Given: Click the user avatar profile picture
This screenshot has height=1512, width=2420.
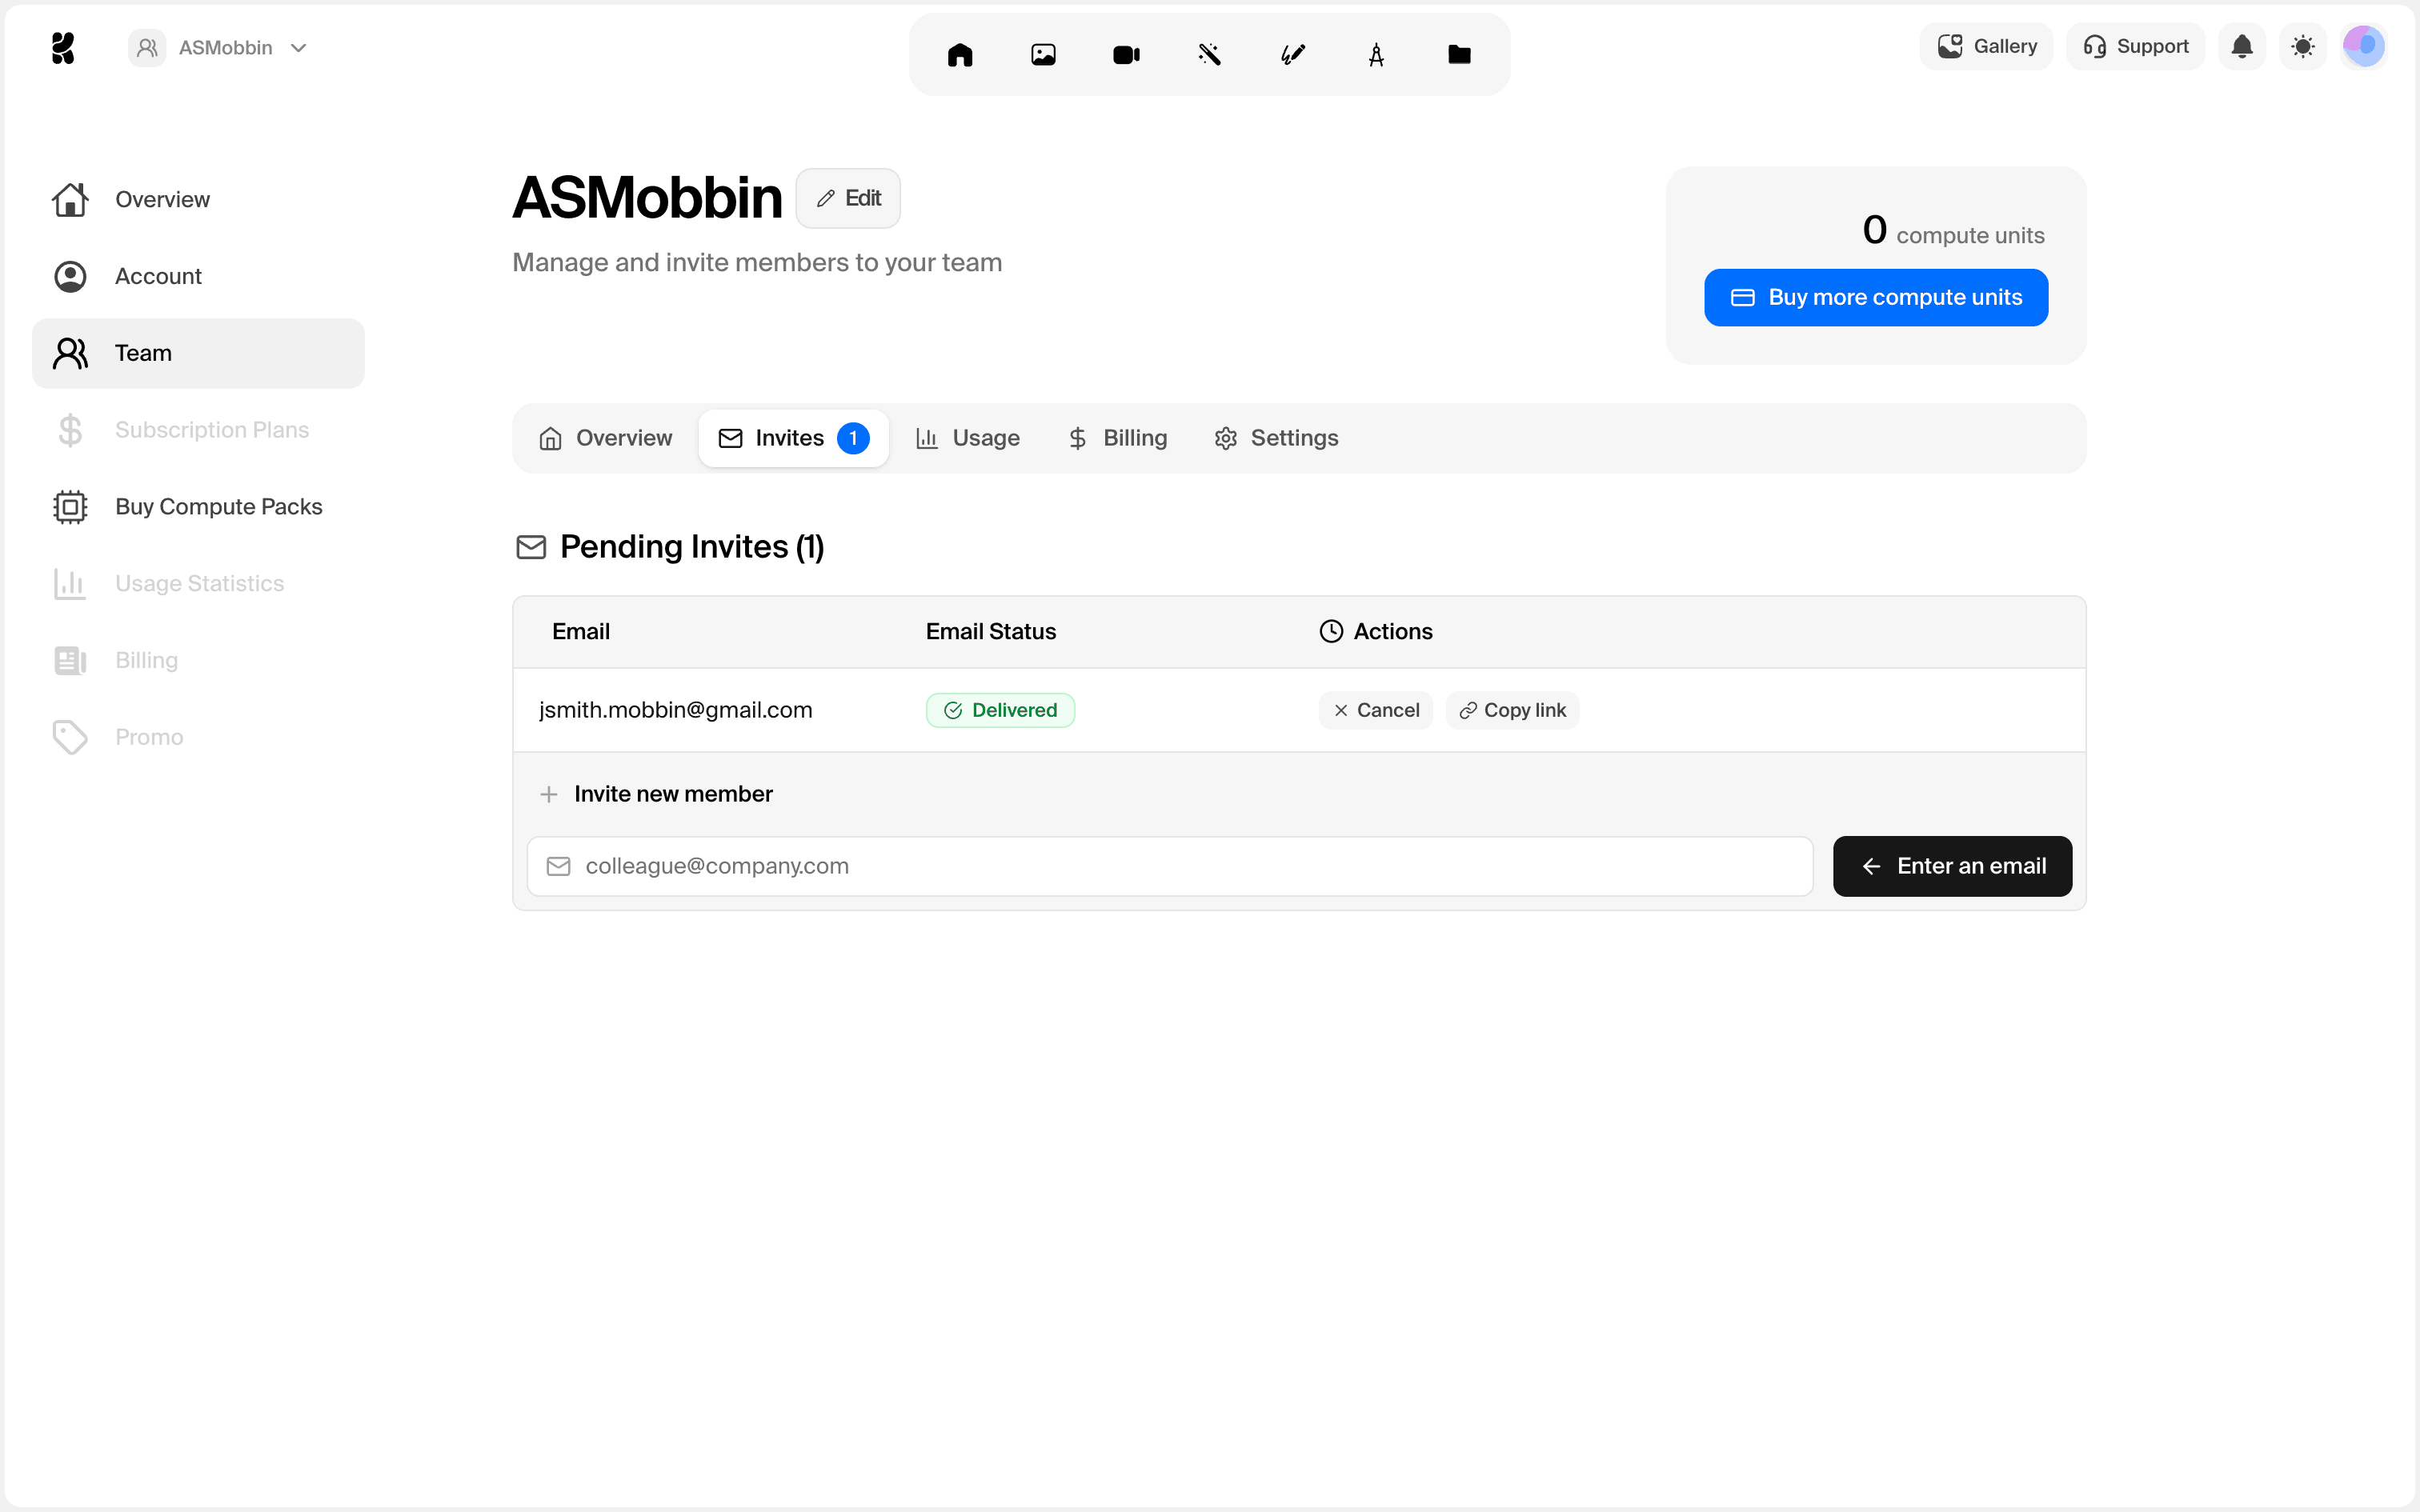Looking at the screenshot, I should click(2364, 47).
